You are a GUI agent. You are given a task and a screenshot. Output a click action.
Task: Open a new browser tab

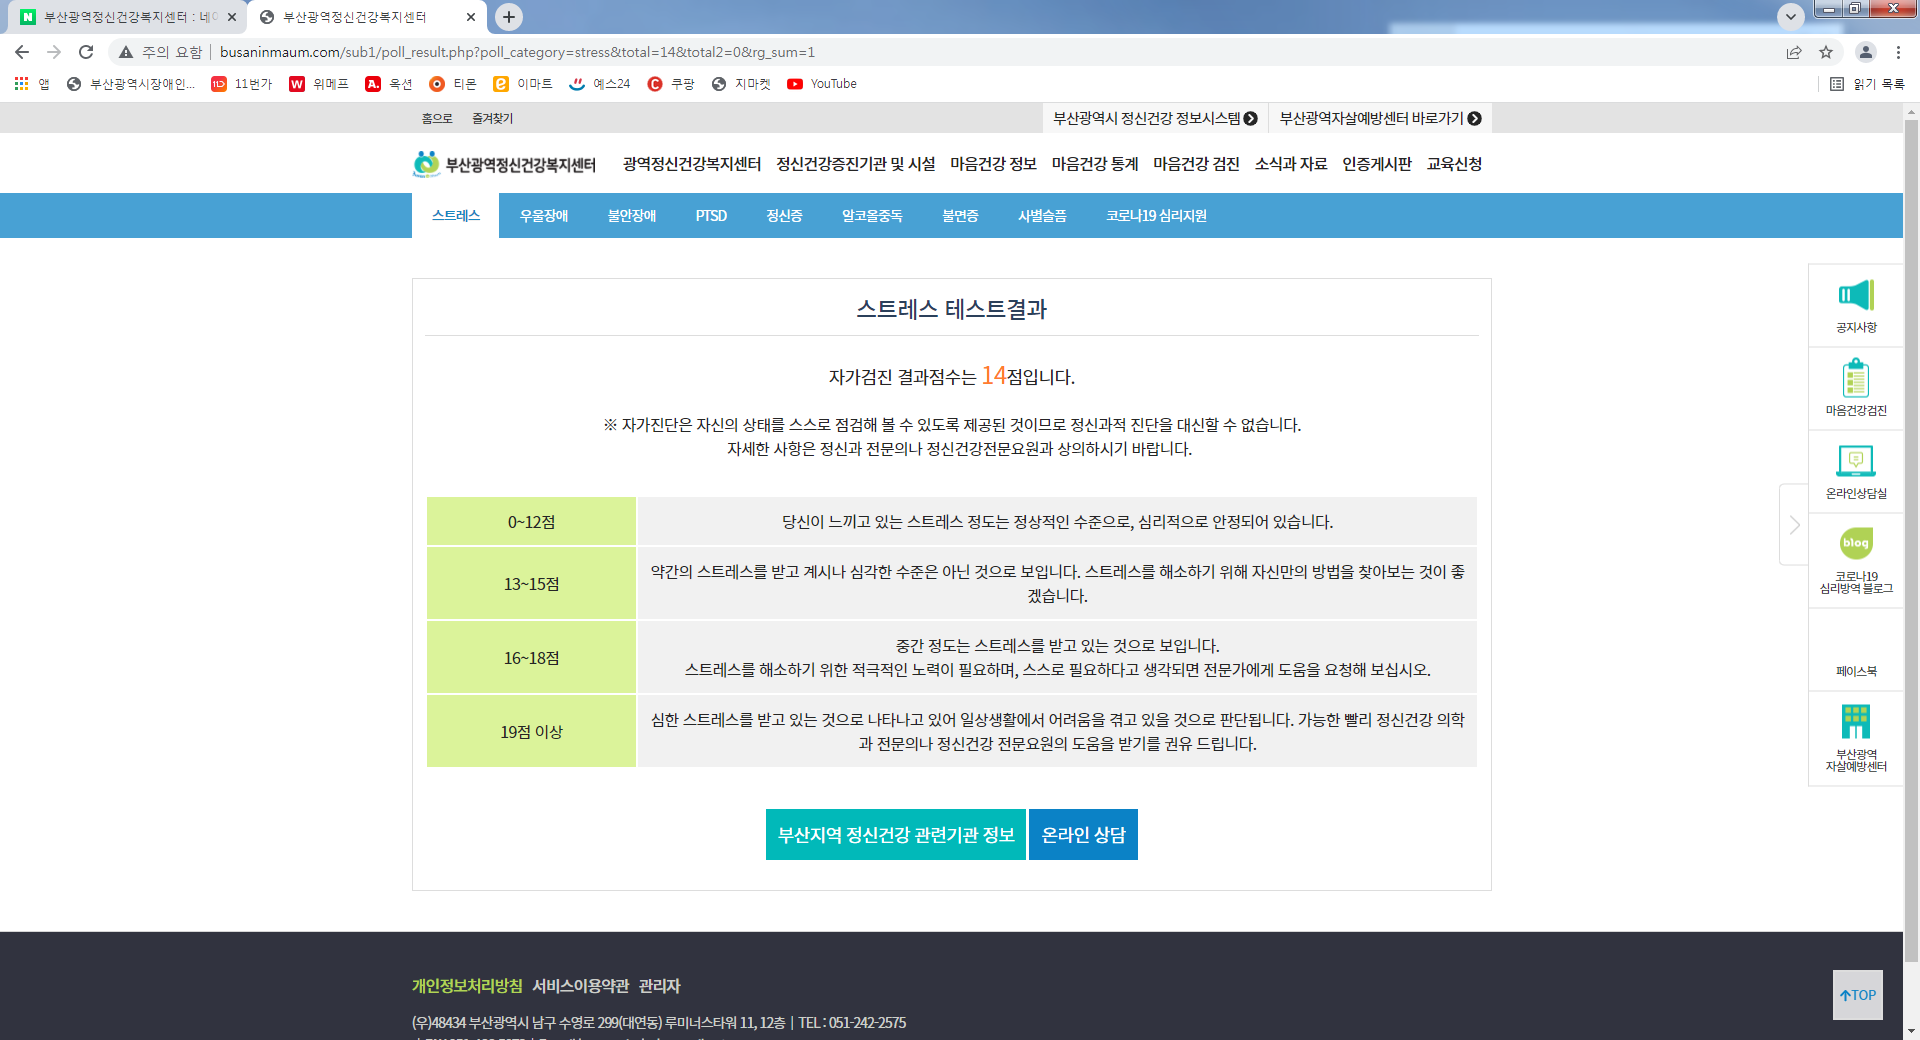[x=509, y=17]
